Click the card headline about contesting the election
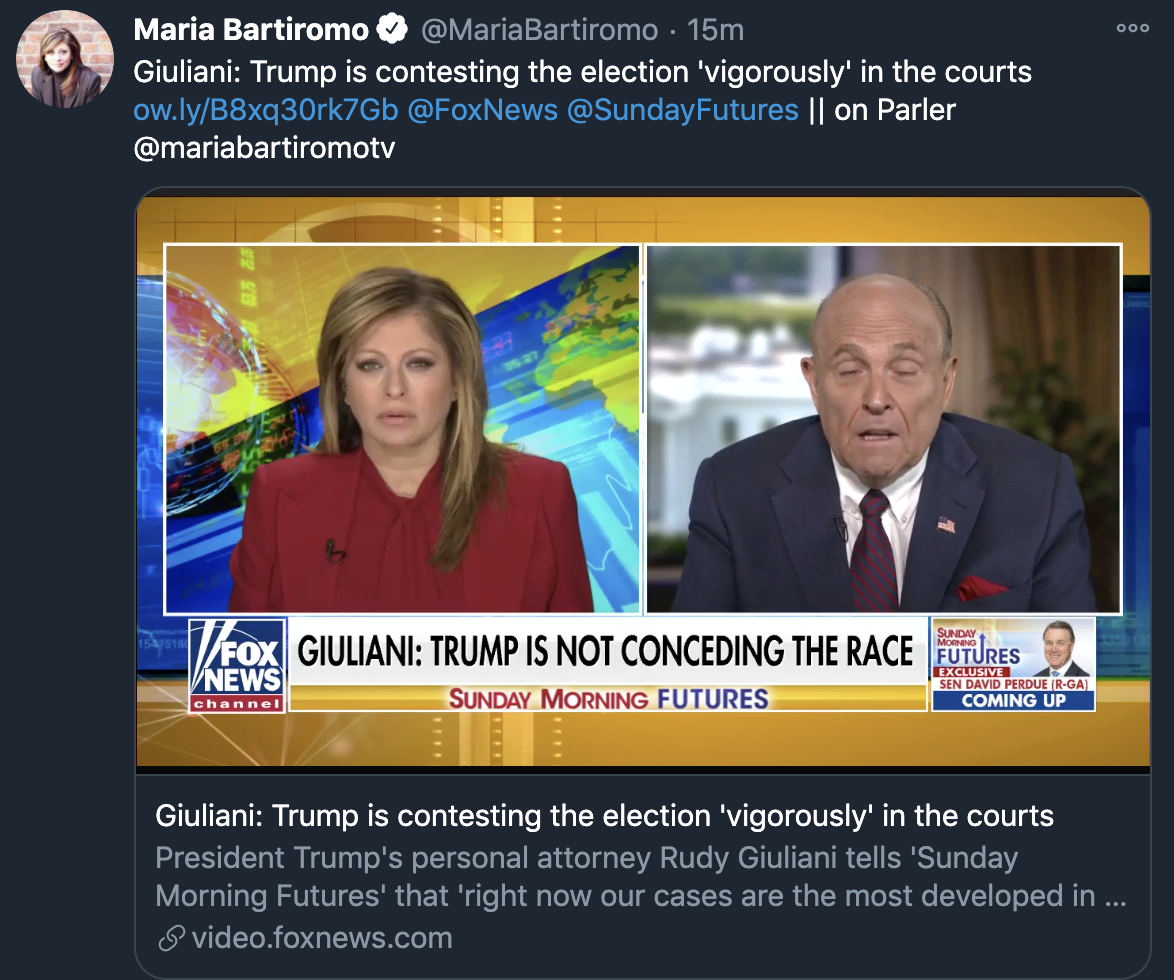1174x980 pixels. pyautogui.click(x=604, y=815)
